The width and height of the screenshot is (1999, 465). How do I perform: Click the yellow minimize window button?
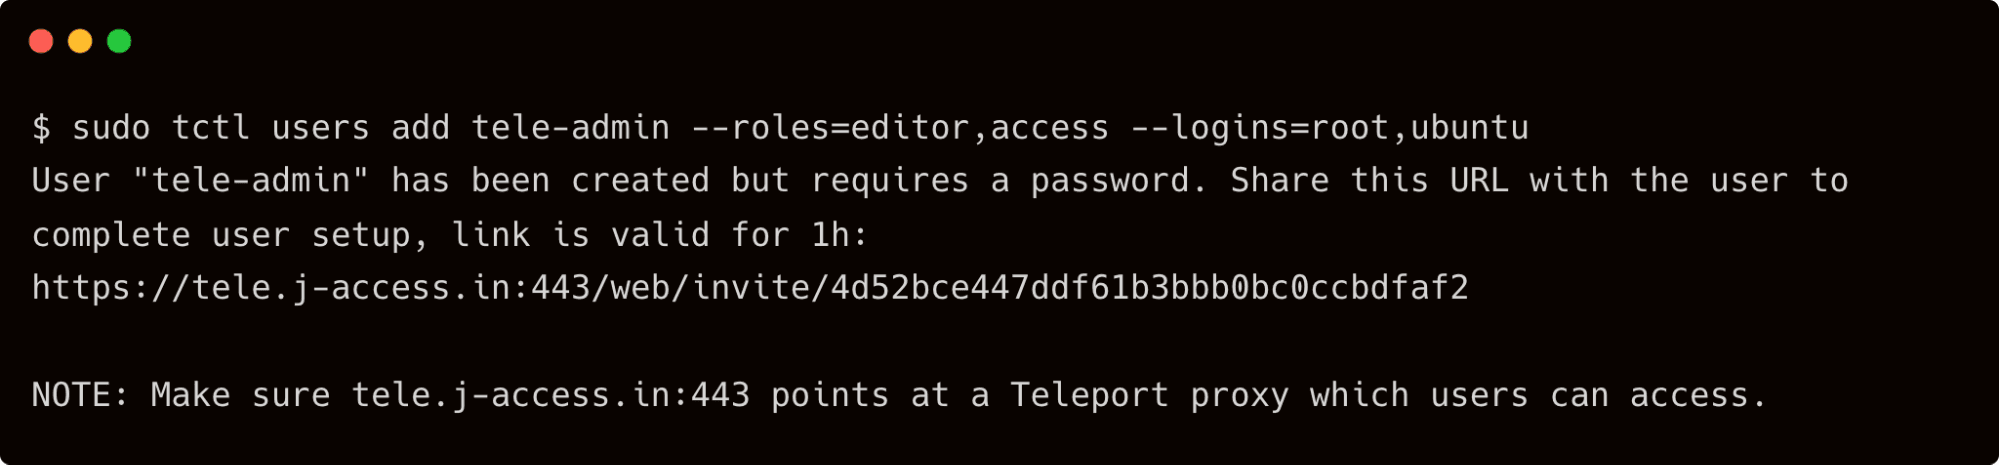click(80, 41)
